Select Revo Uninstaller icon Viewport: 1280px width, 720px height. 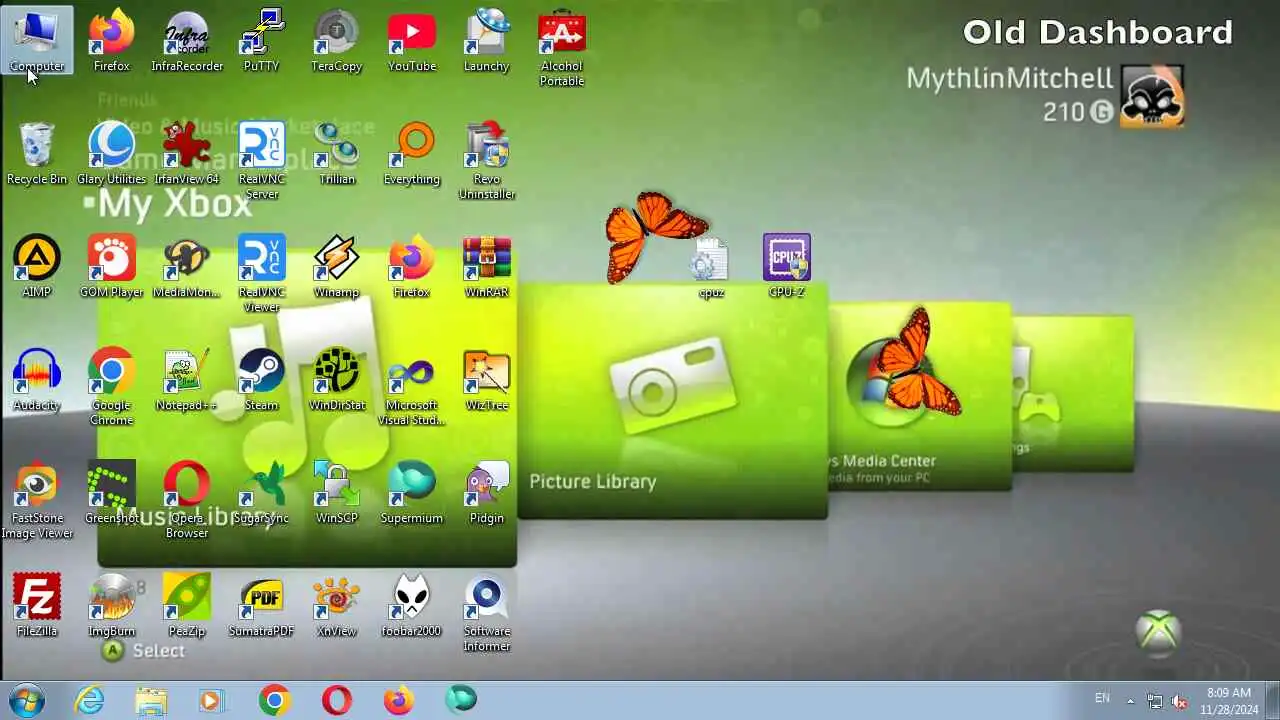pos(487,161)
